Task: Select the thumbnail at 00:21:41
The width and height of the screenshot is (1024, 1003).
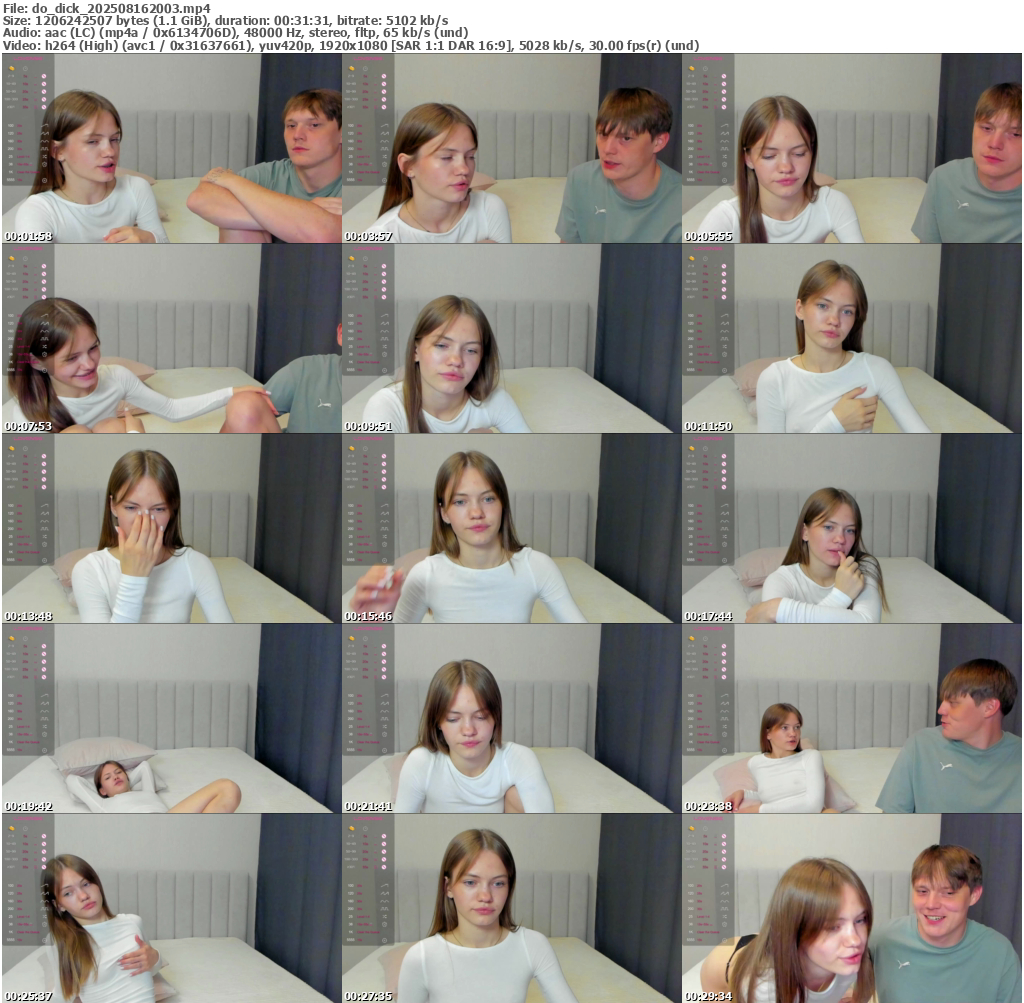Action: 512,718
